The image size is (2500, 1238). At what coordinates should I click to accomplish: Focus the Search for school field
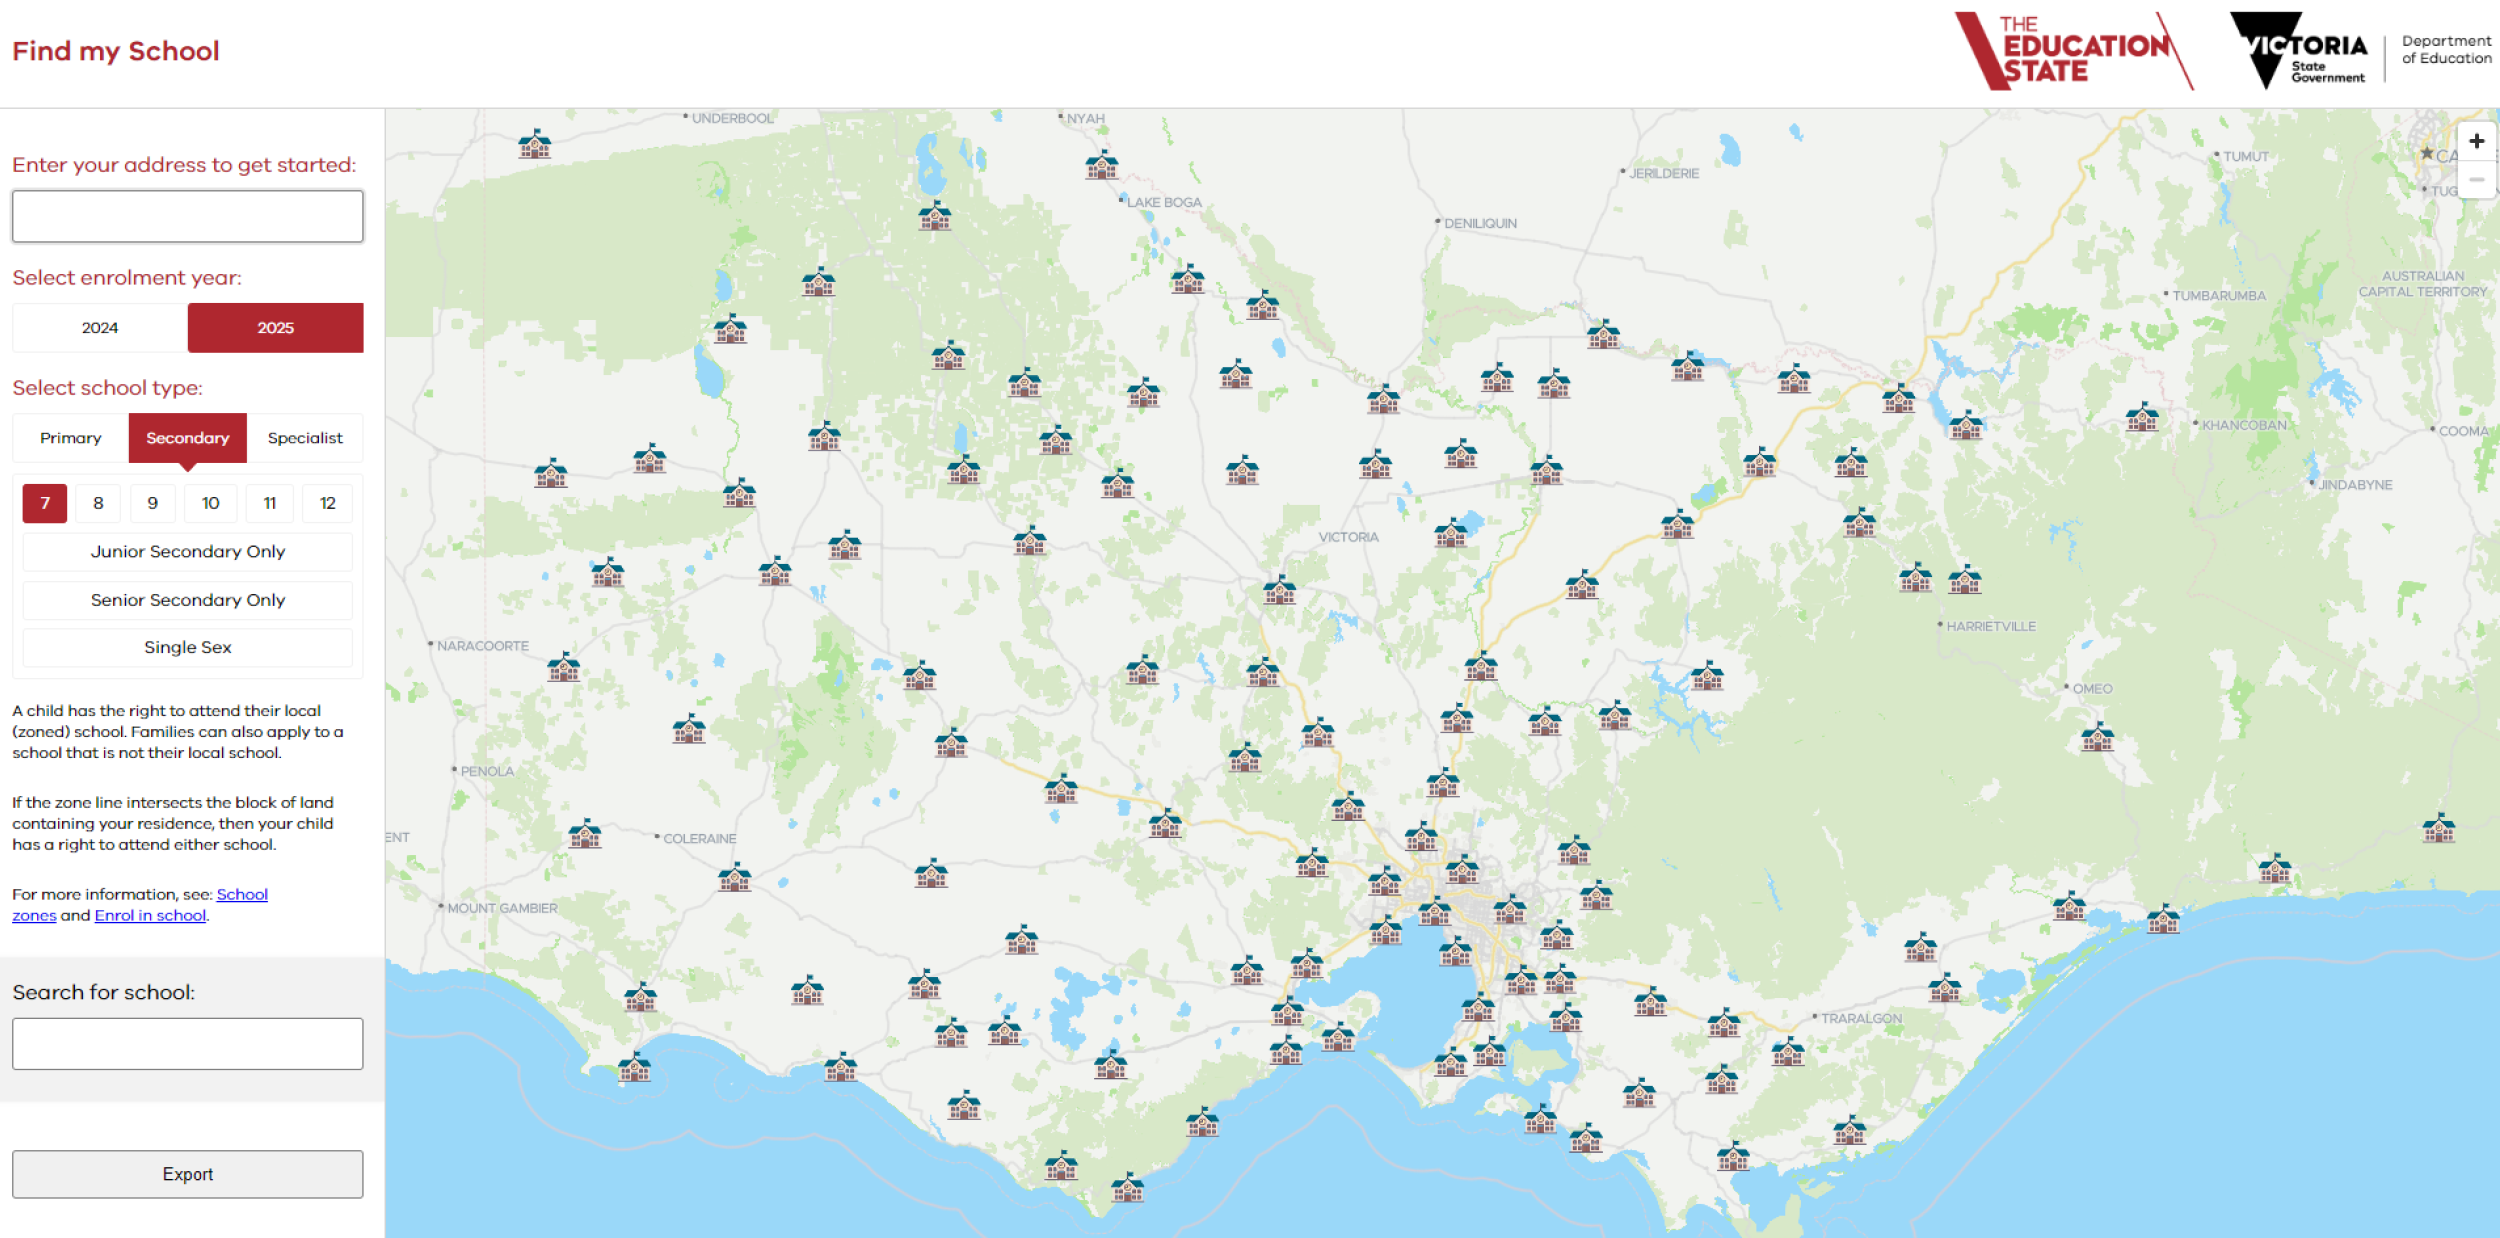click(188, 1044)
